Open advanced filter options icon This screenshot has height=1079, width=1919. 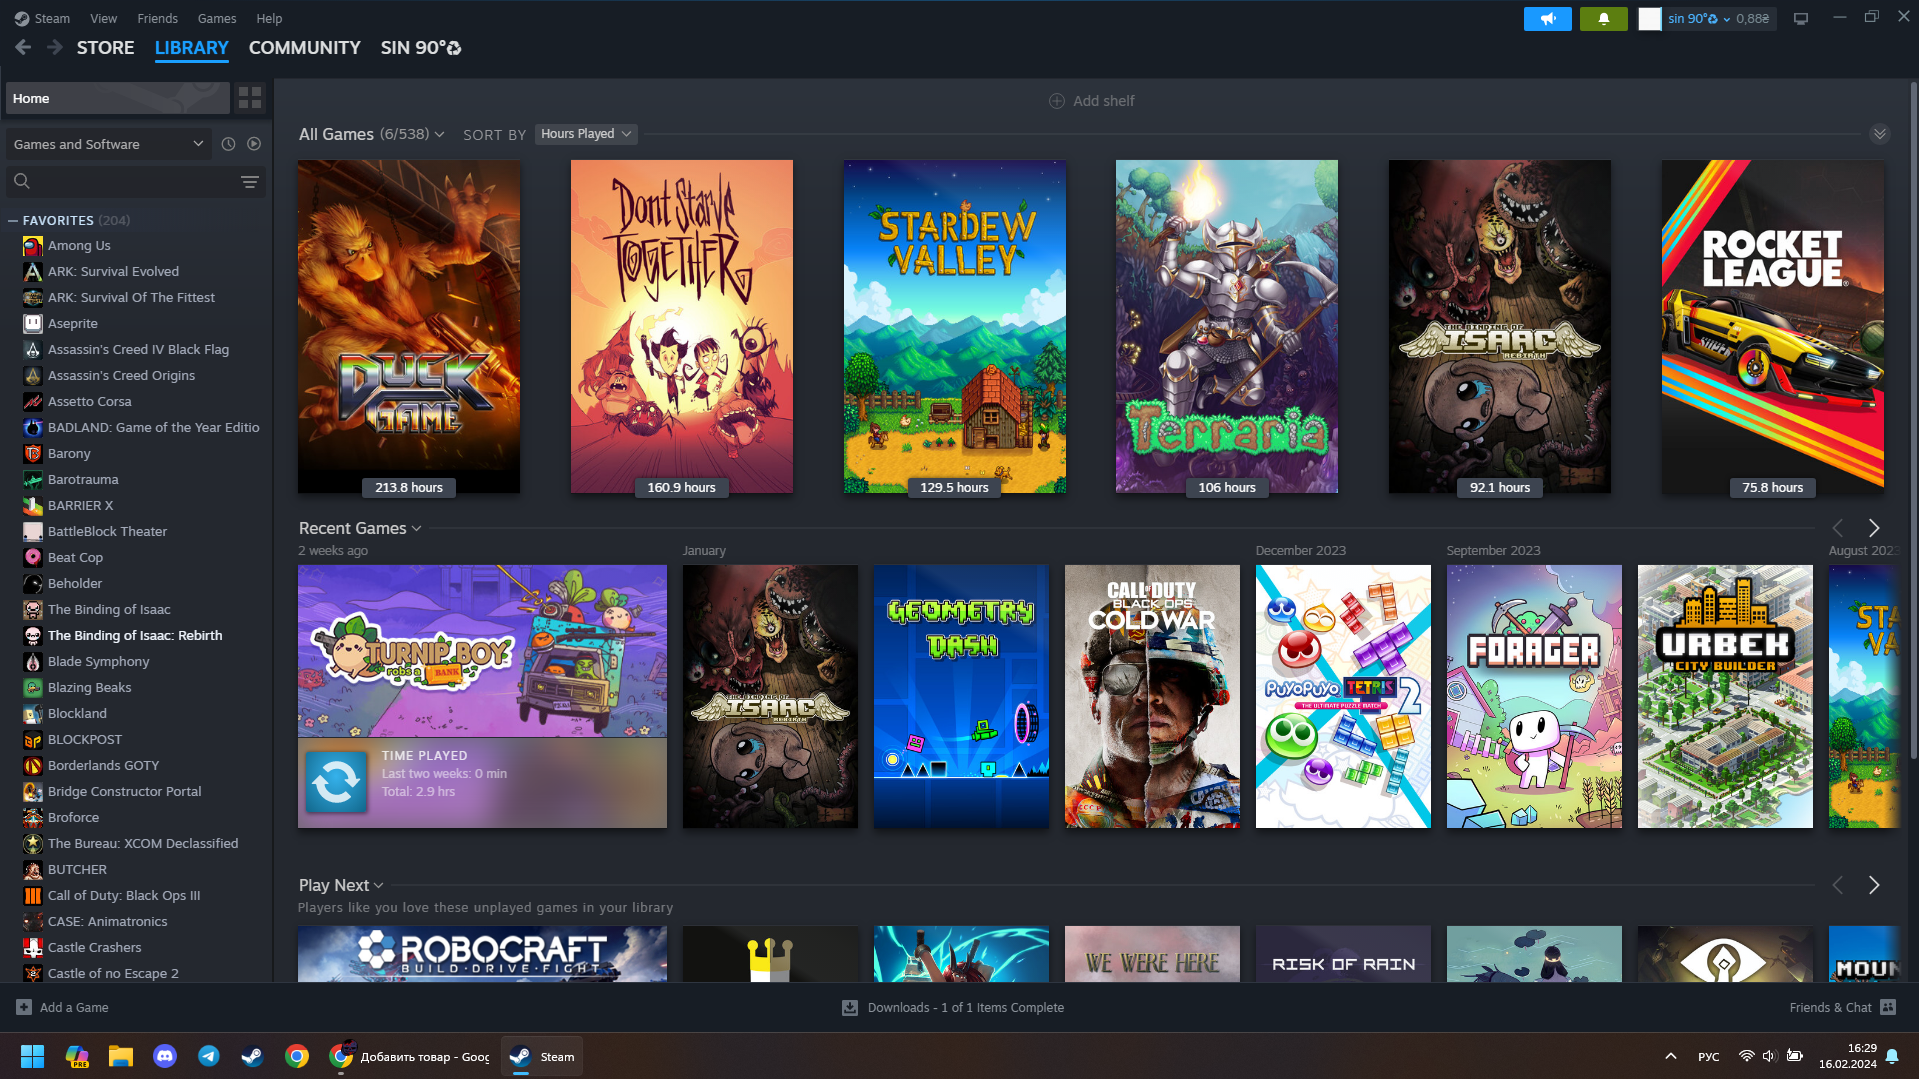250,181
